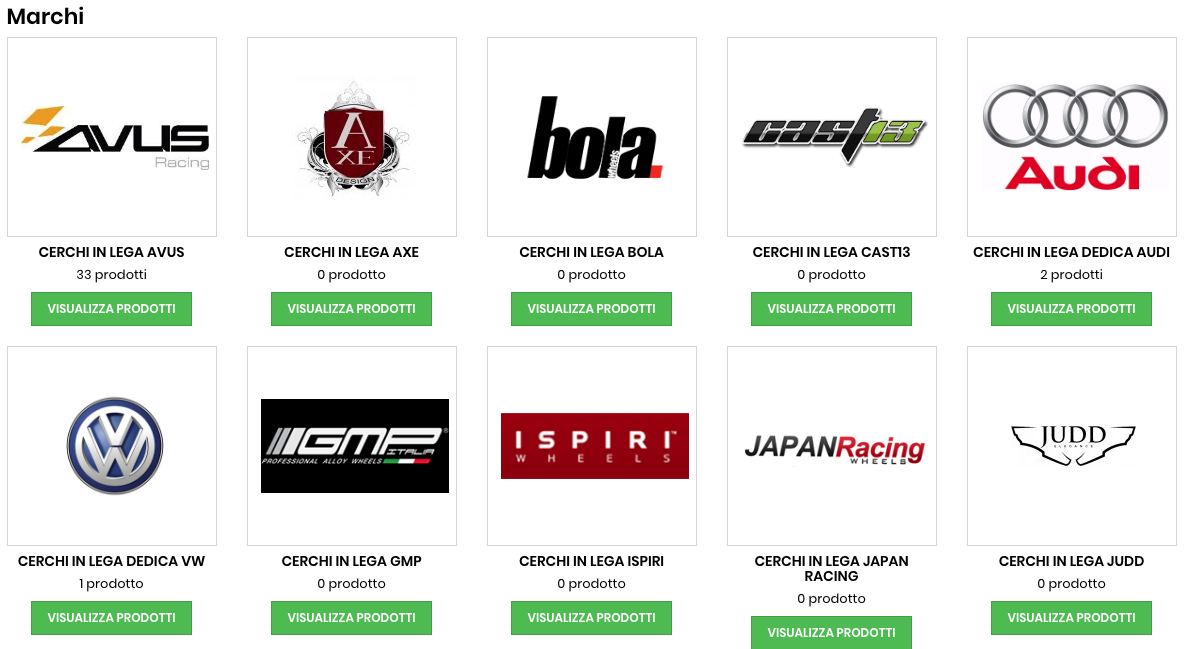Click Visualizza Prodotti under Japan Racing
Screen dimensions: 1187x649
click(x=831, y=632)
